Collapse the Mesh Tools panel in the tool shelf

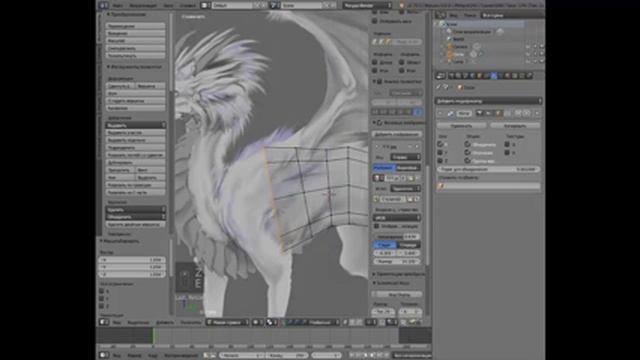[x=108, y=67]
